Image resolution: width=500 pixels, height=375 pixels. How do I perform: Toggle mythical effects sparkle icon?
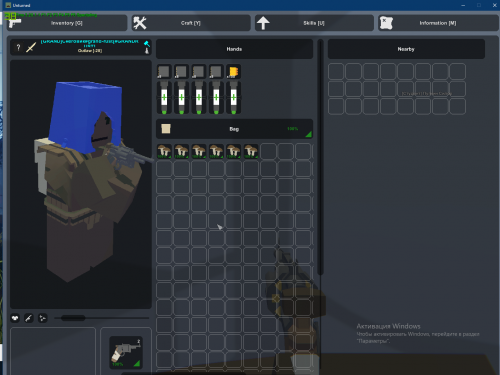point(43,318)
